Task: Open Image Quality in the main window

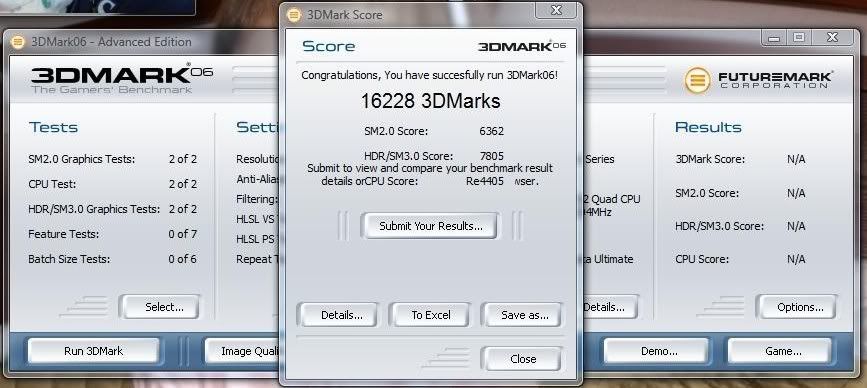Action: (242, 351)
